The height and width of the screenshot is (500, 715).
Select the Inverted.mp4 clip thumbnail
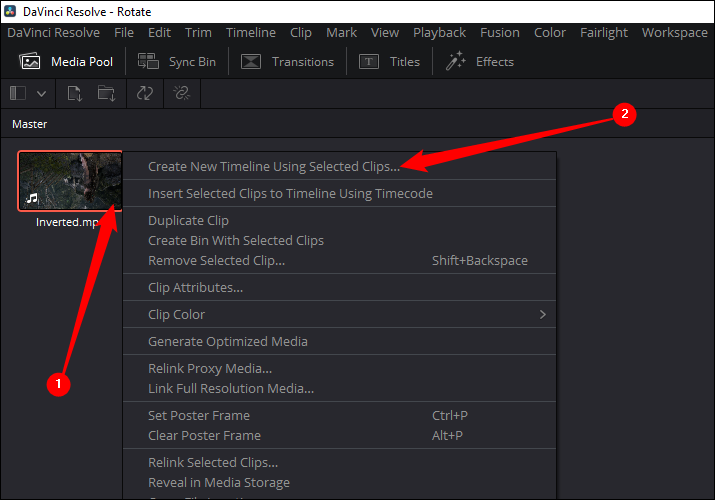tap(70, 181)
